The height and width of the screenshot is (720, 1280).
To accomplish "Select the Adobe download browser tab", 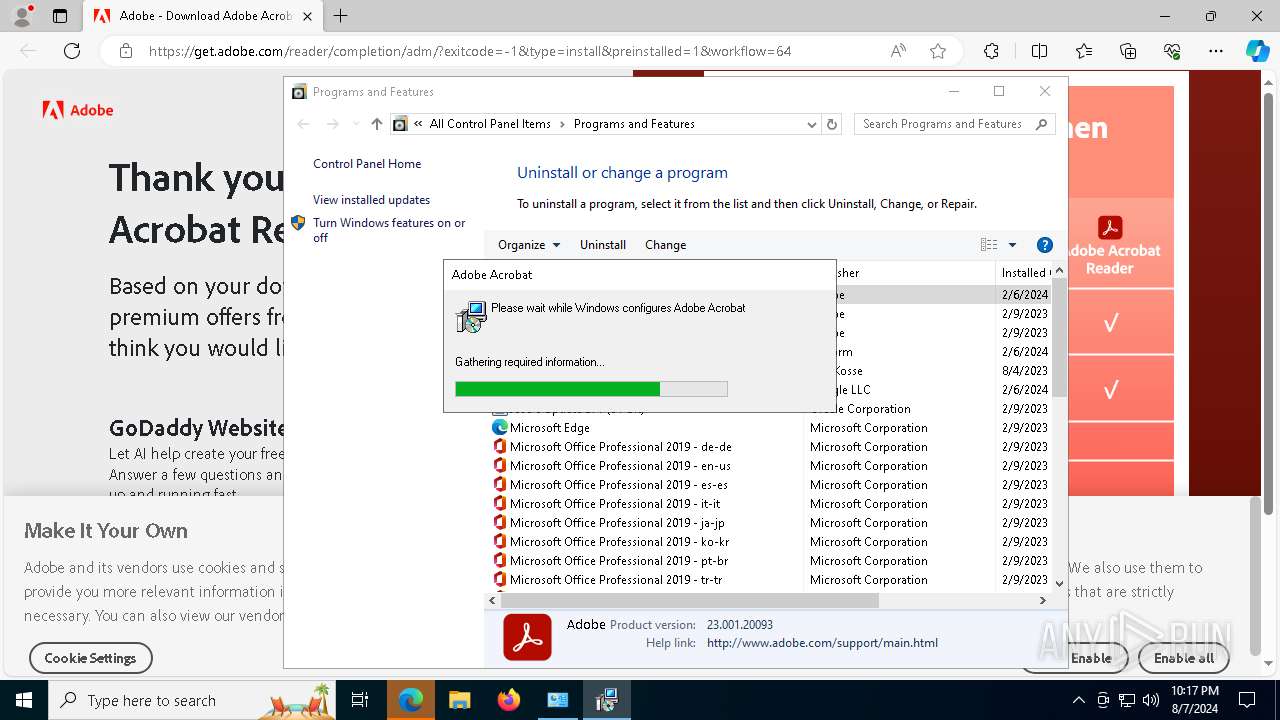I will coord(202,16).
